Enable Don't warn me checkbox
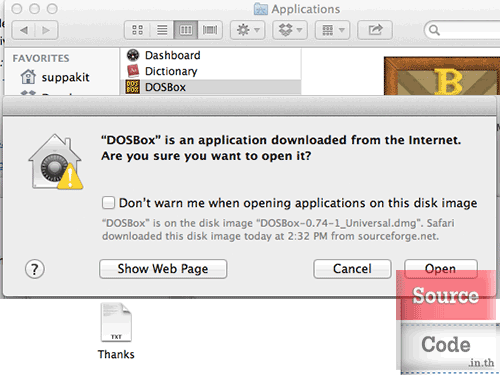Viewport: 500px width, 375px height. click(108, 203)
